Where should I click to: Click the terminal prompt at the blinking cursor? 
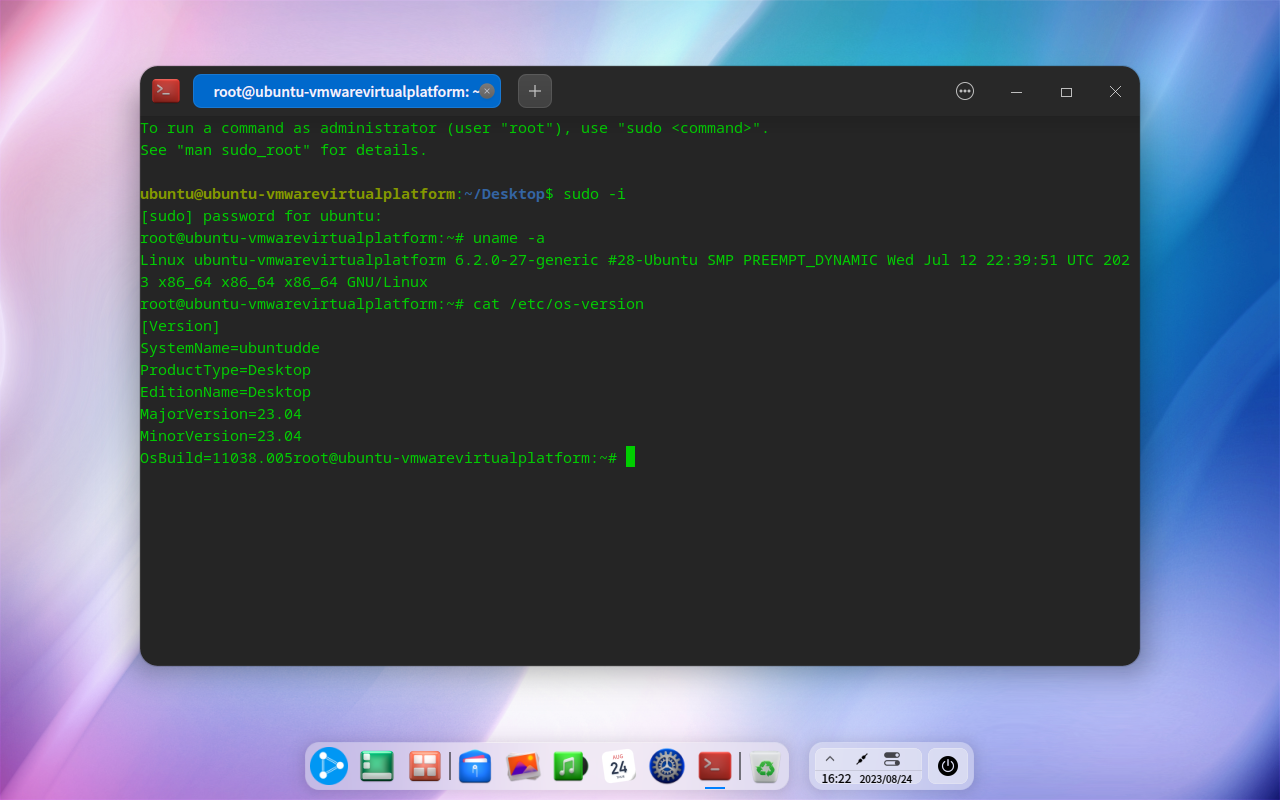[x=629, y=457]
